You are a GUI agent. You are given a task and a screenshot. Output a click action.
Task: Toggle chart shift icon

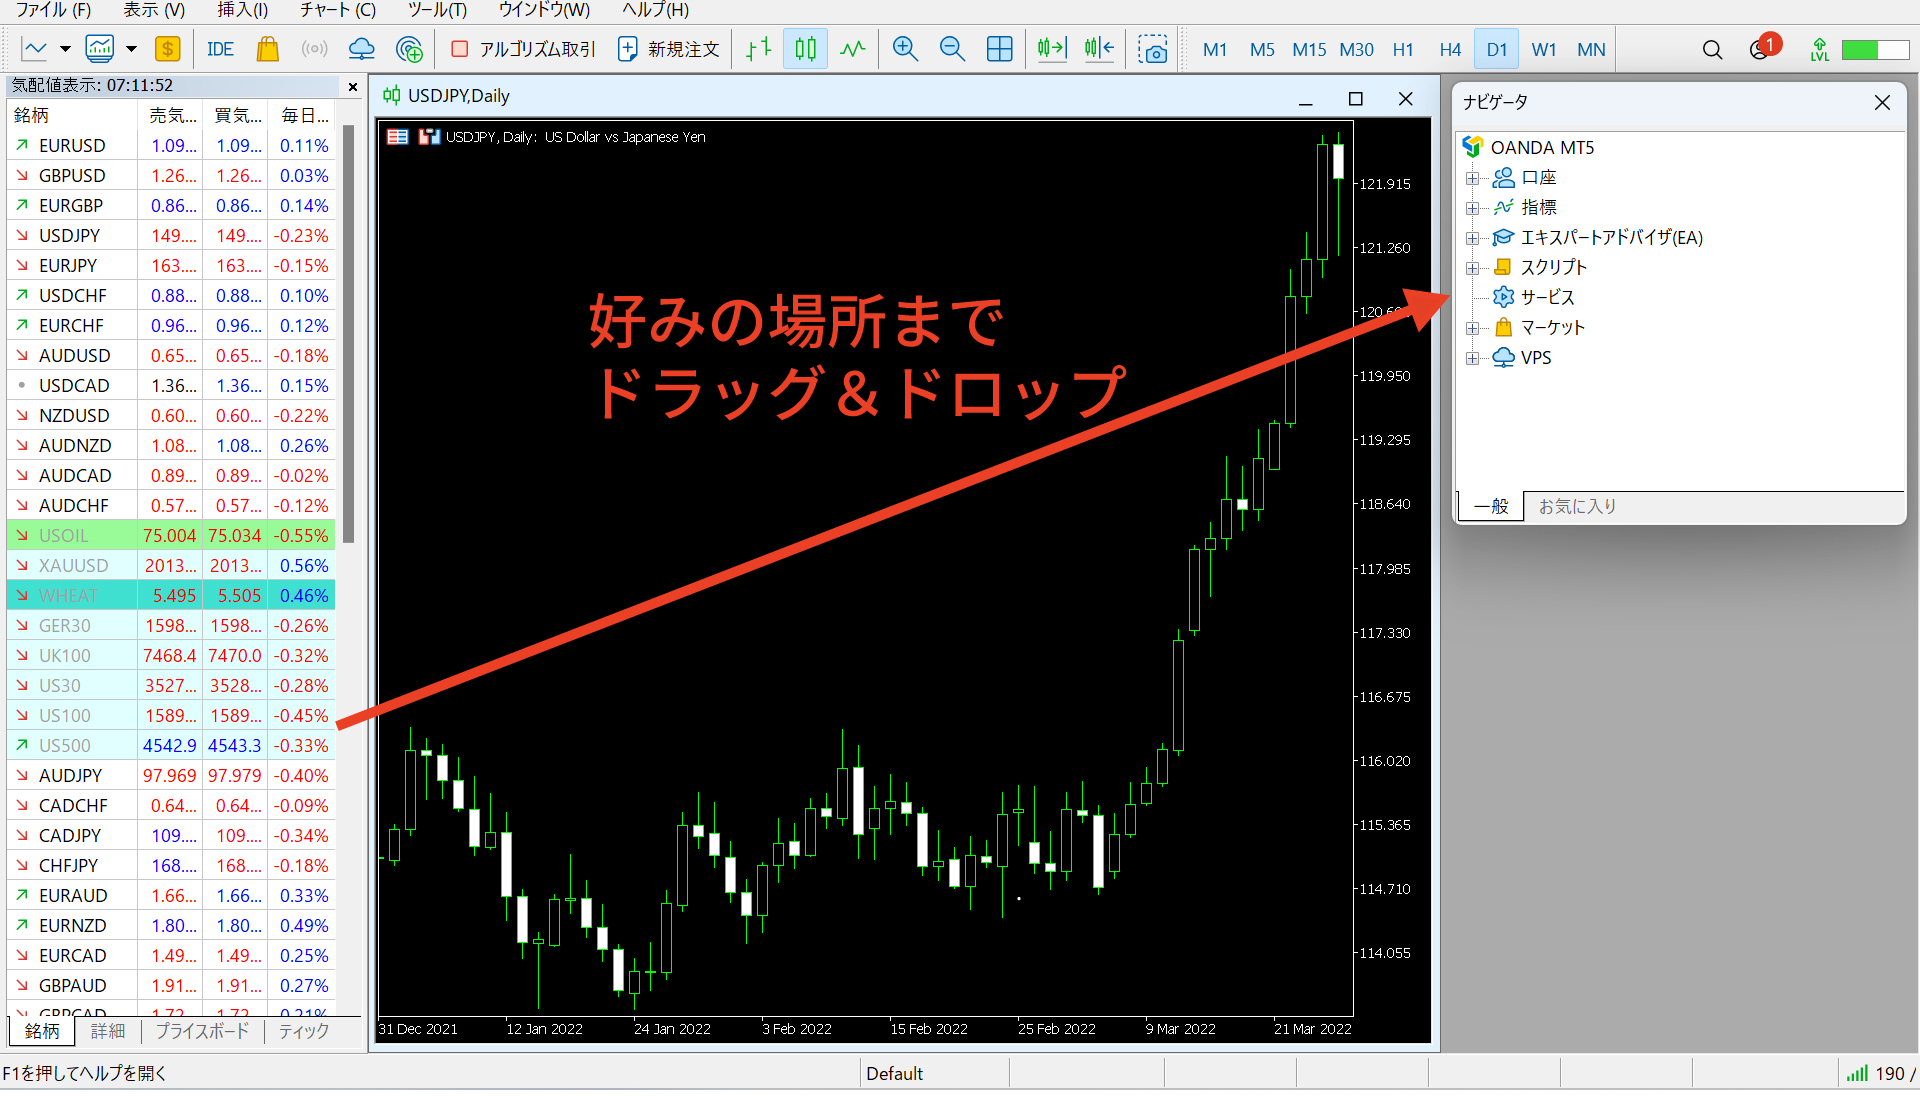[x=1099, y=49]
